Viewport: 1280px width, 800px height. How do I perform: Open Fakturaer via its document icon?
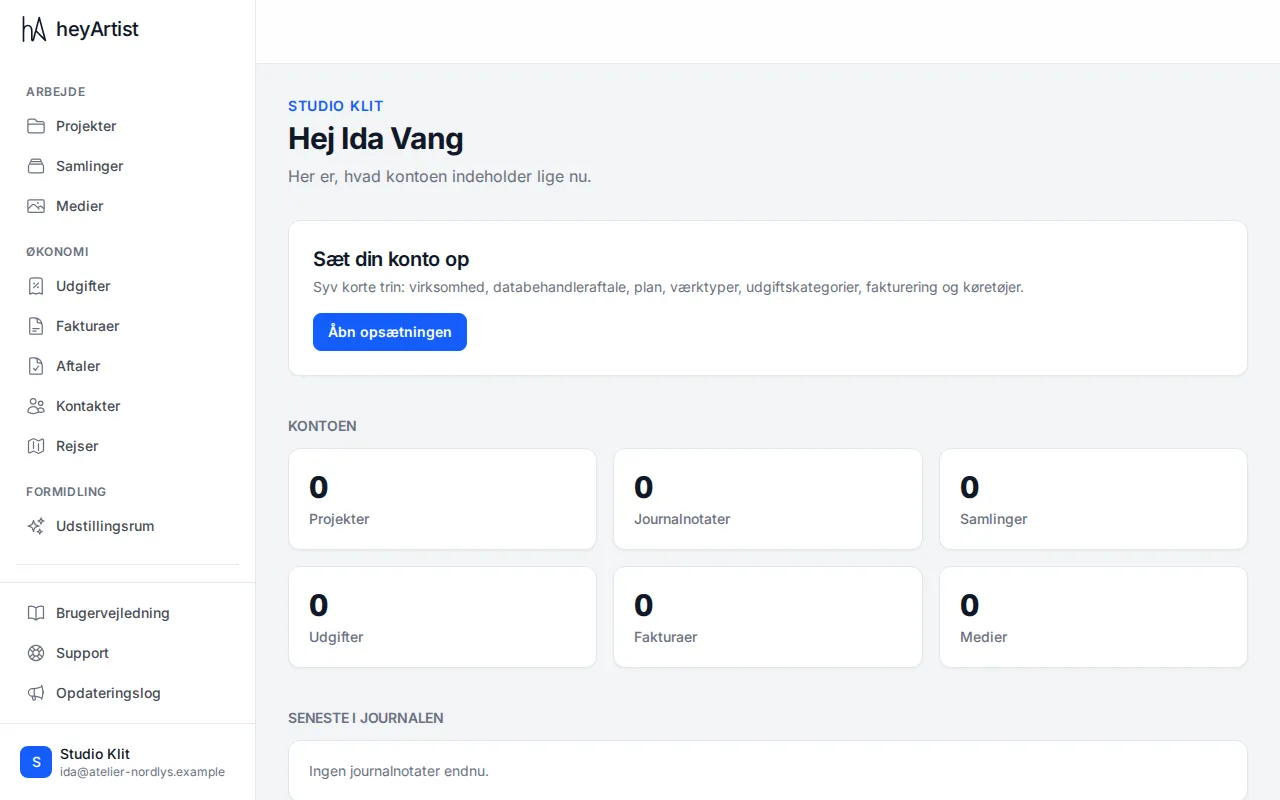pos(36,326)
